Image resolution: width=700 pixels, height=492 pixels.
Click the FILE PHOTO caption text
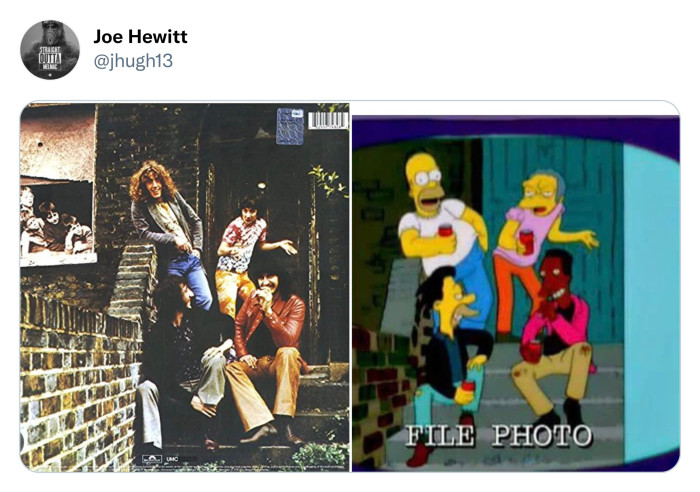498,436
